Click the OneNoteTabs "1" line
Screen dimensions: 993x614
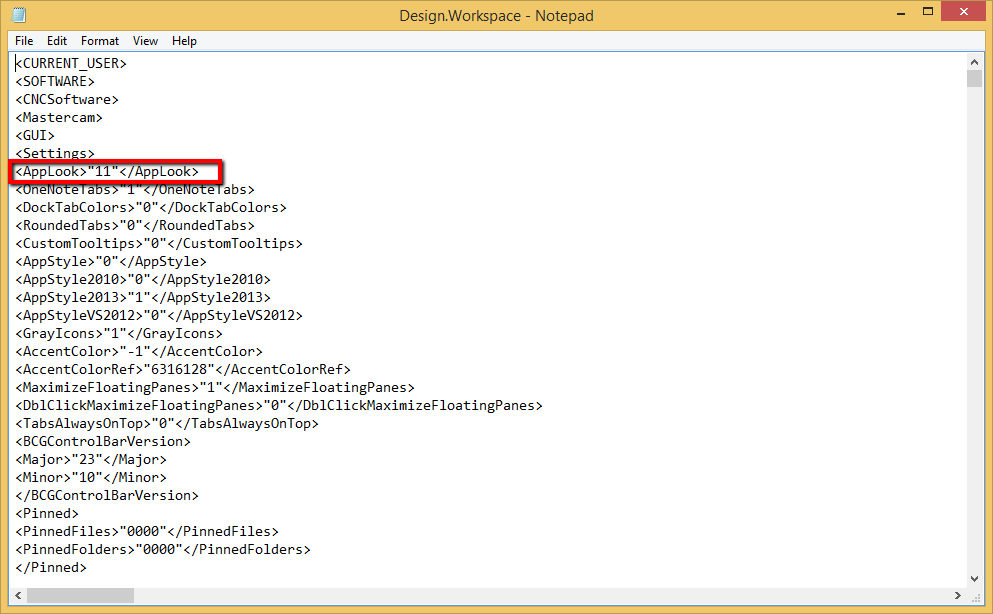coord(135,190)
